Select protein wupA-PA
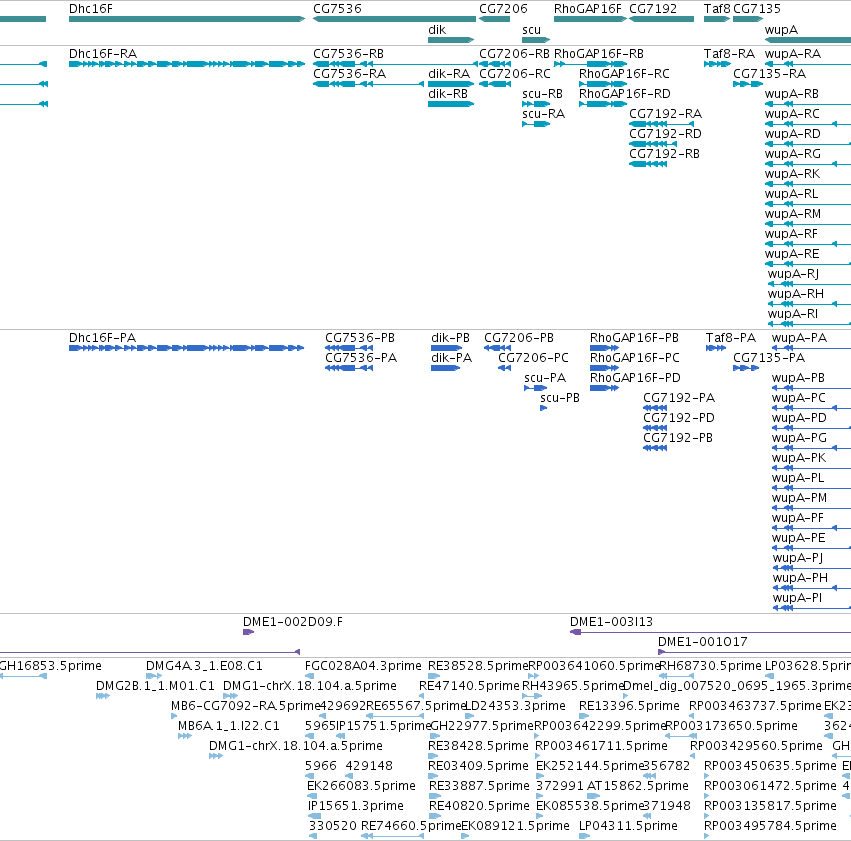The height and width of the screenshot is (841, 851). click(x=799, y=338)
